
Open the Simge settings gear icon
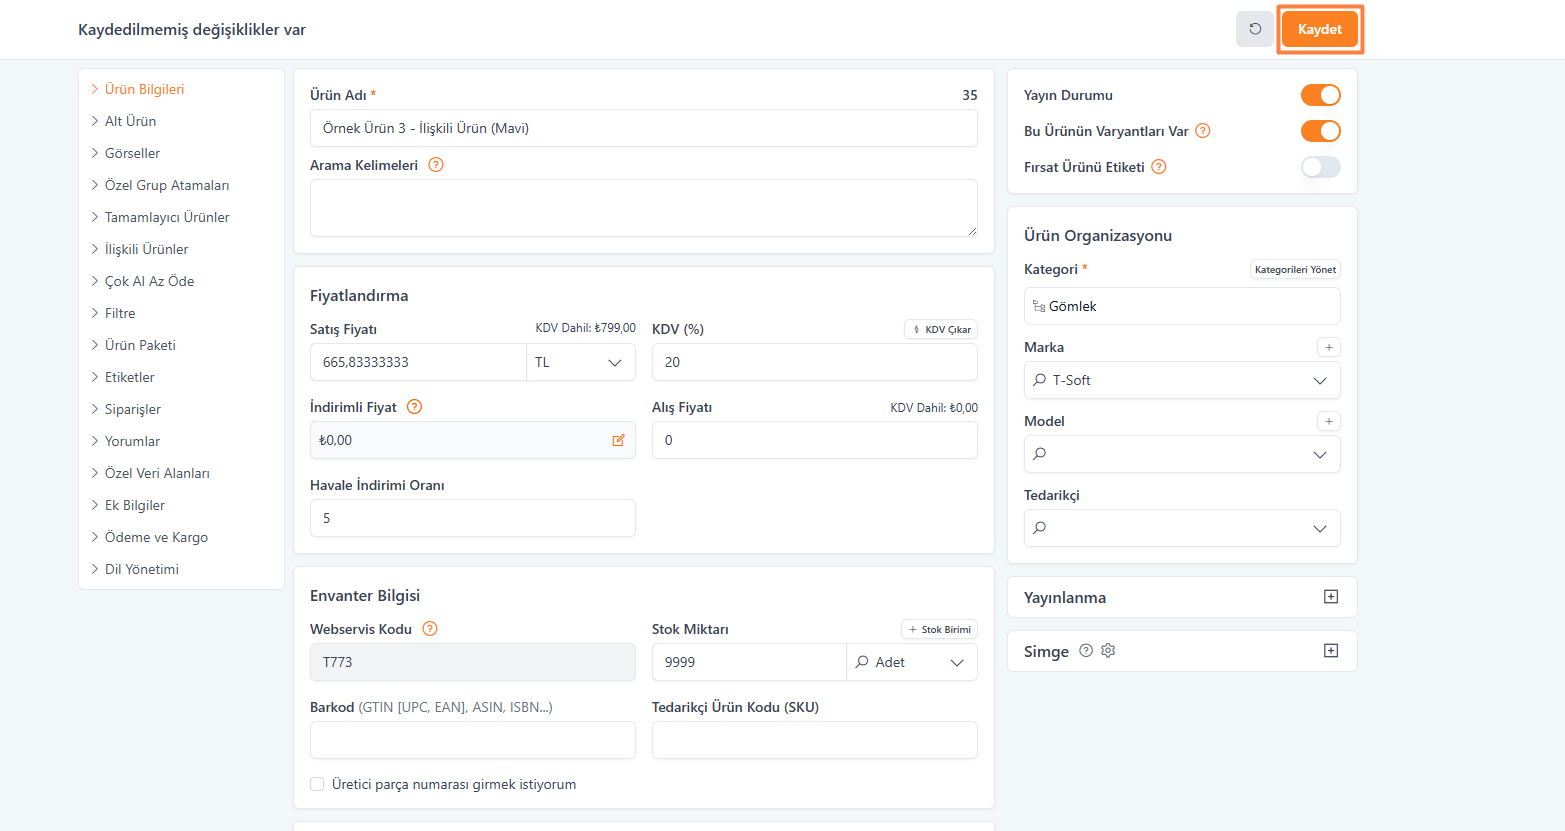[x=1108, y=651]
